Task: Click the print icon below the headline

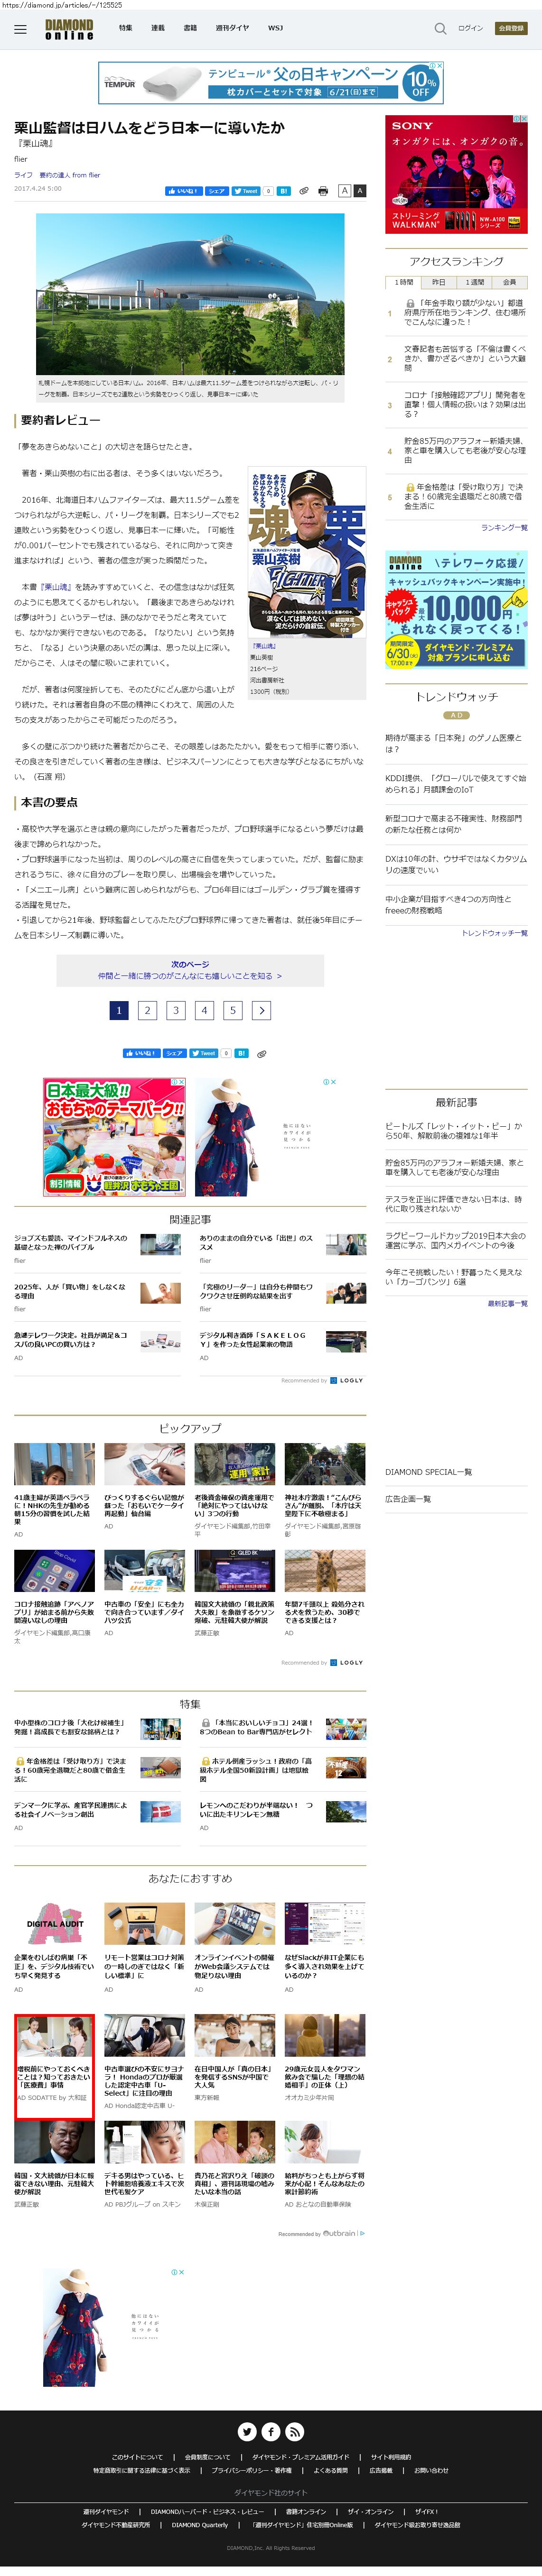Action: point(322,190)
